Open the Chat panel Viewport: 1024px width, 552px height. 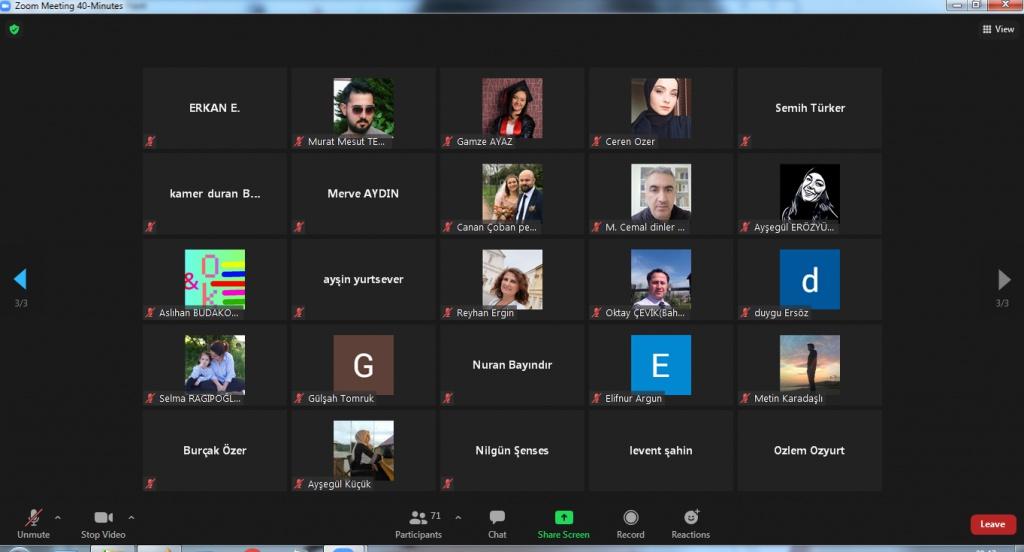tap(497, 523)
